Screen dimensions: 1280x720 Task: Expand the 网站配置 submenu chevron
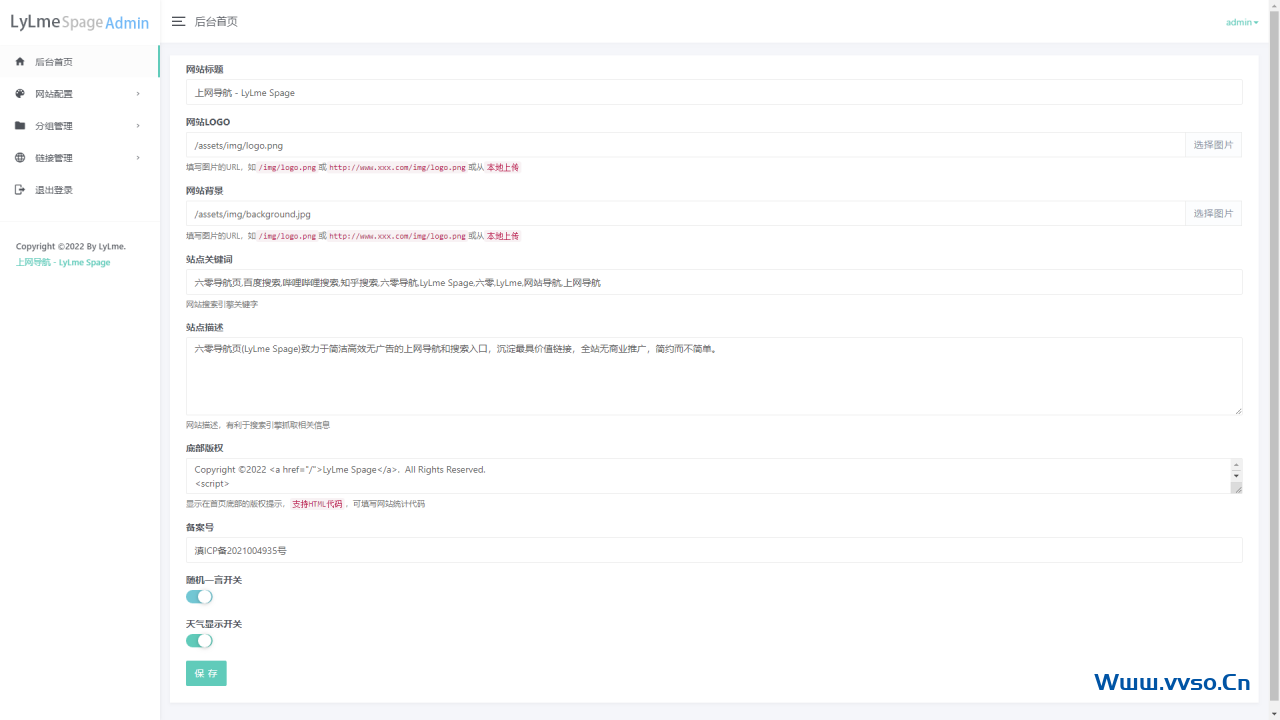[x=138, y=94]
